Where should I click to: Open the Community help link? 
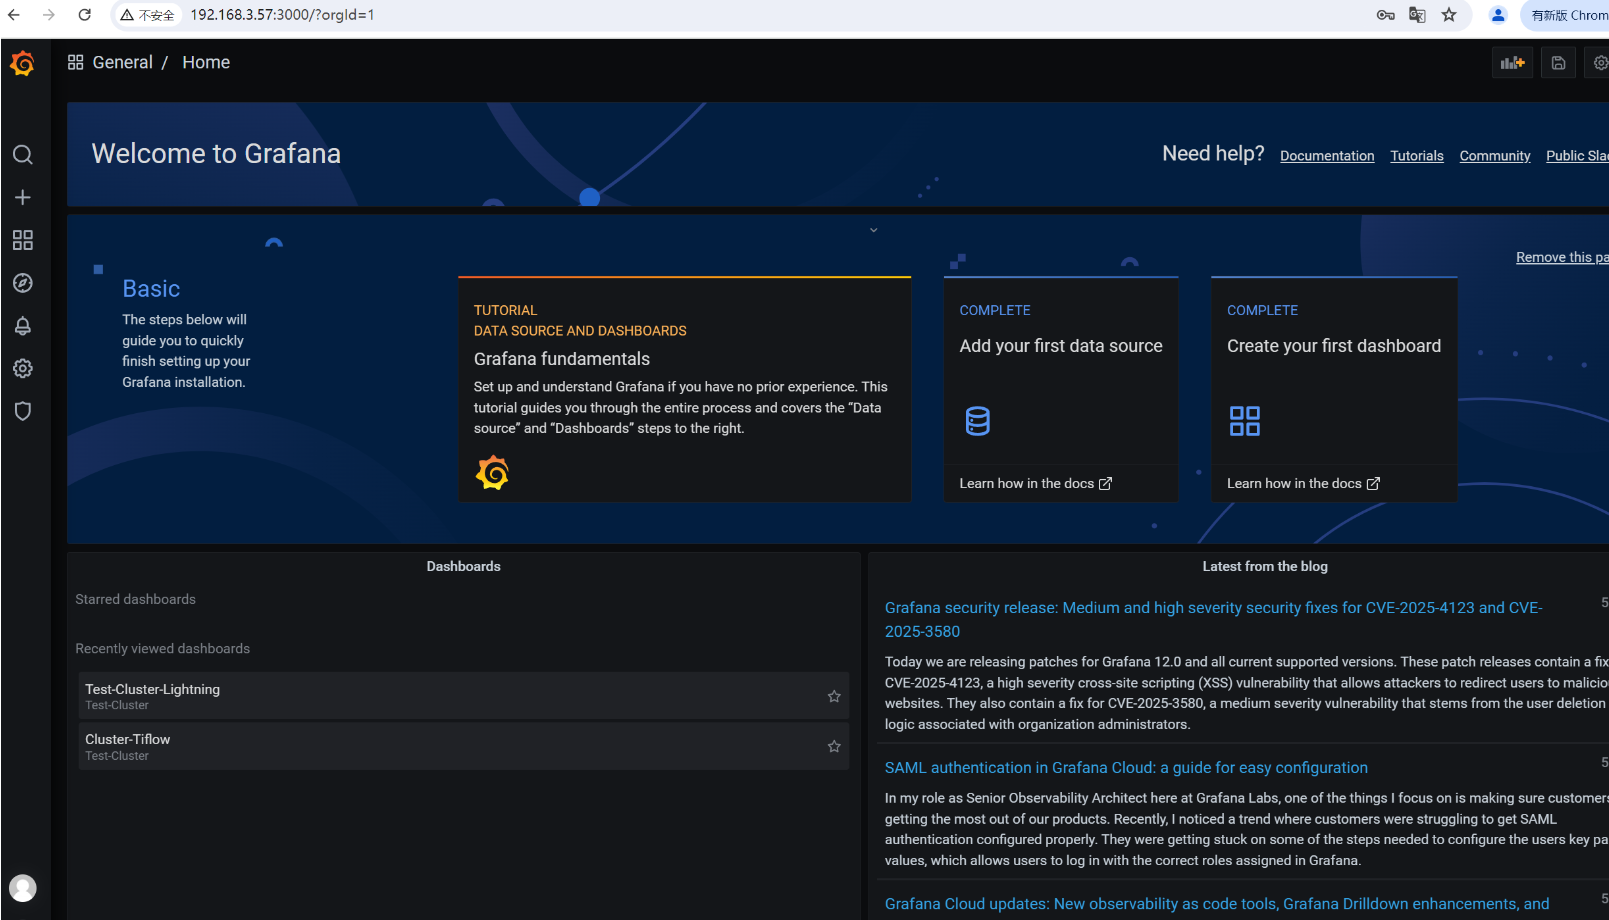tap(1495, 156)
